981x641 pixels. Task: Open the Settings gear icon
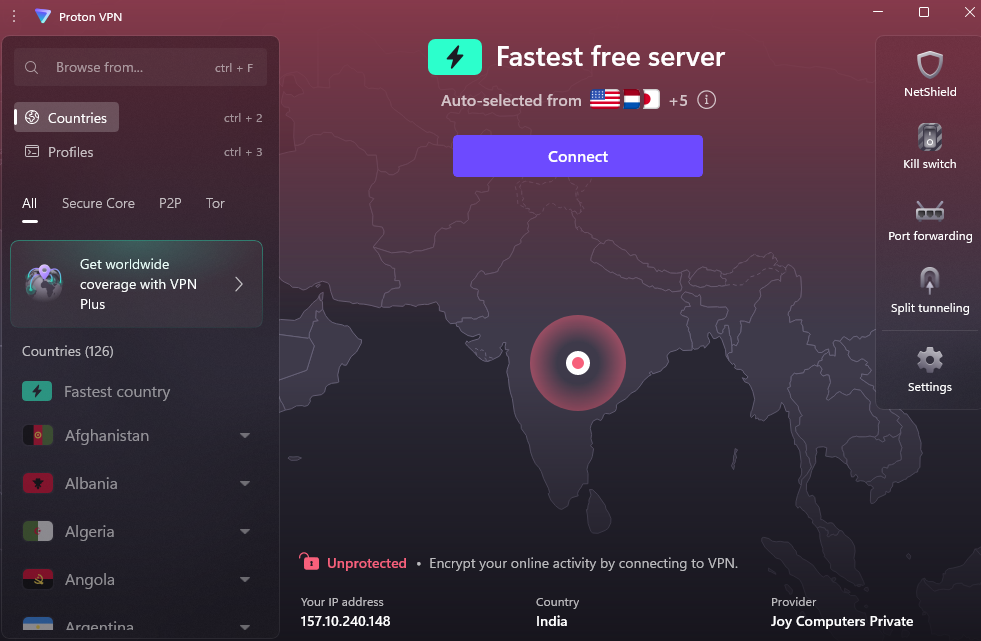[930, 360]
